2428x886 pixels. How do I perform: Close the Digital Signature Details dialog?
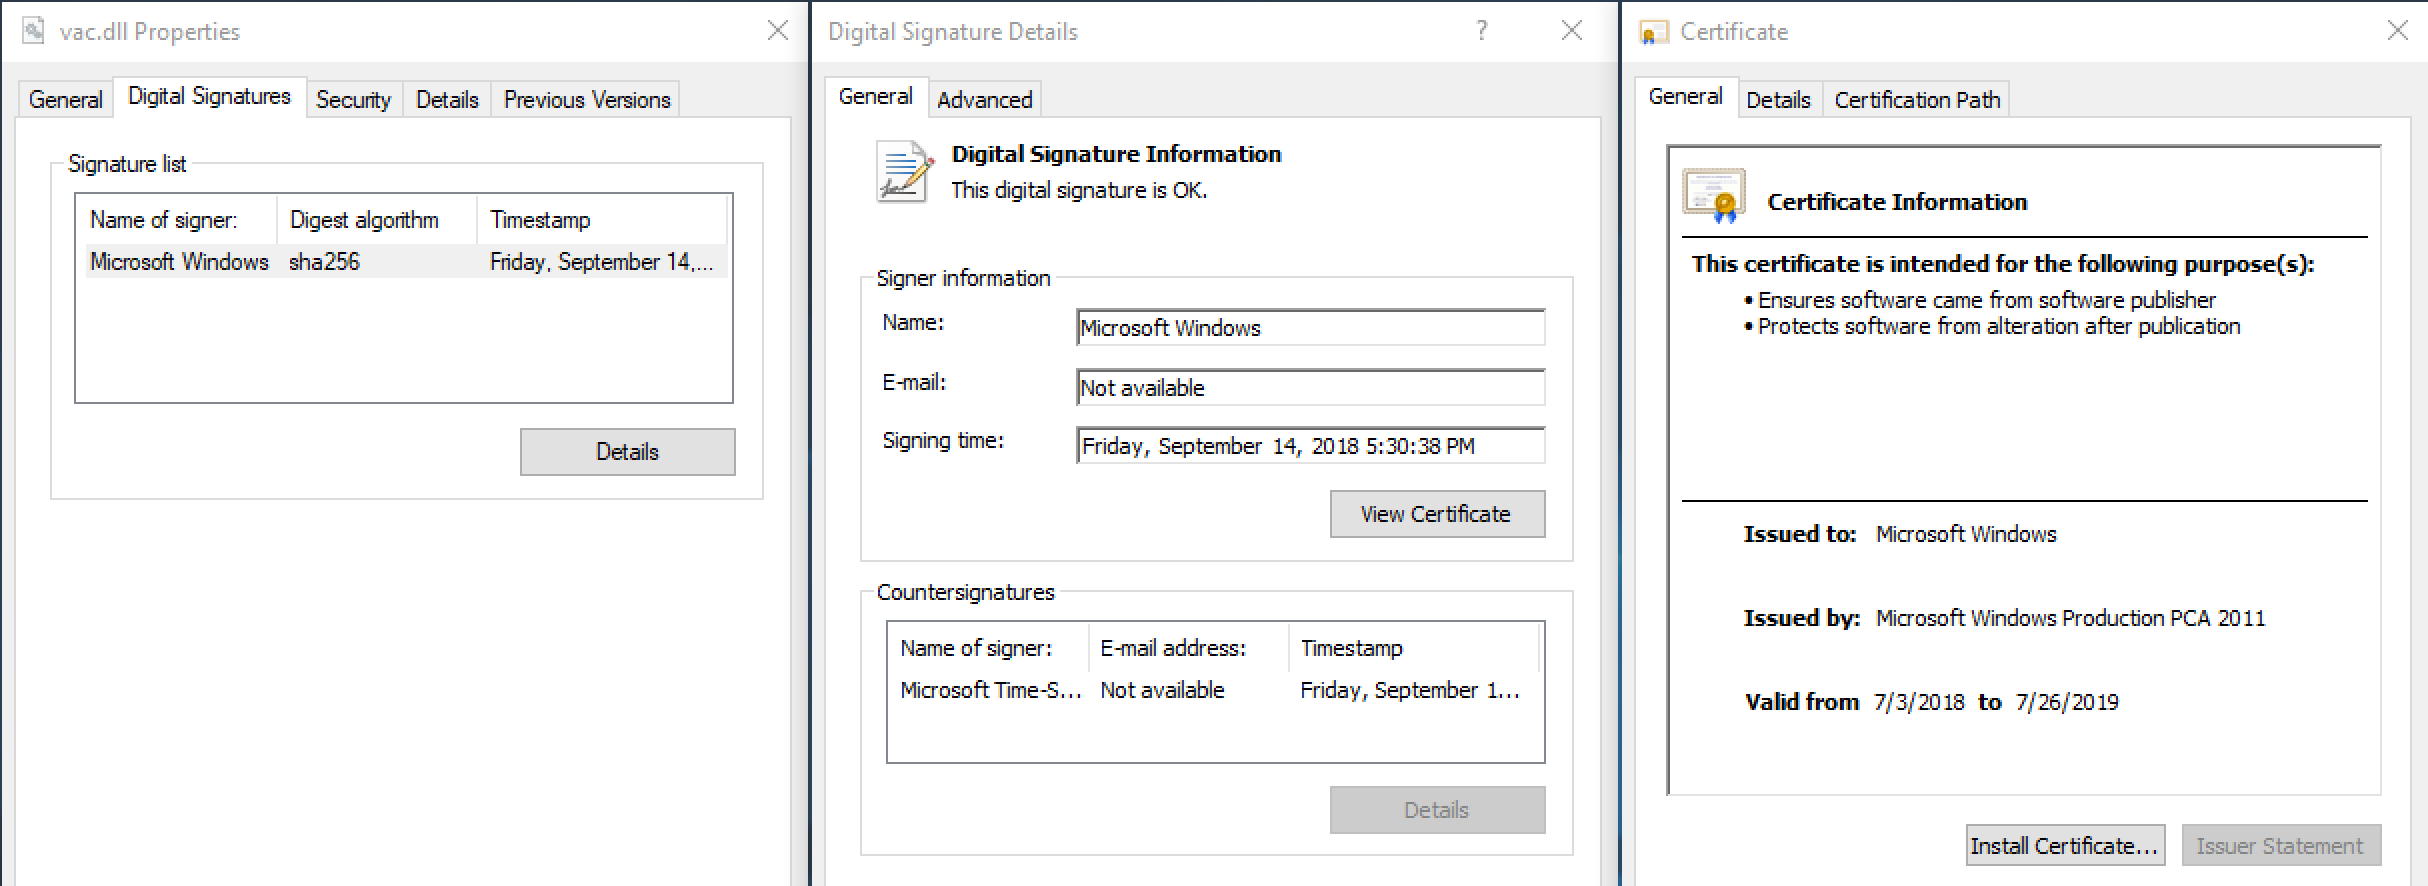tap(1571, 31)
